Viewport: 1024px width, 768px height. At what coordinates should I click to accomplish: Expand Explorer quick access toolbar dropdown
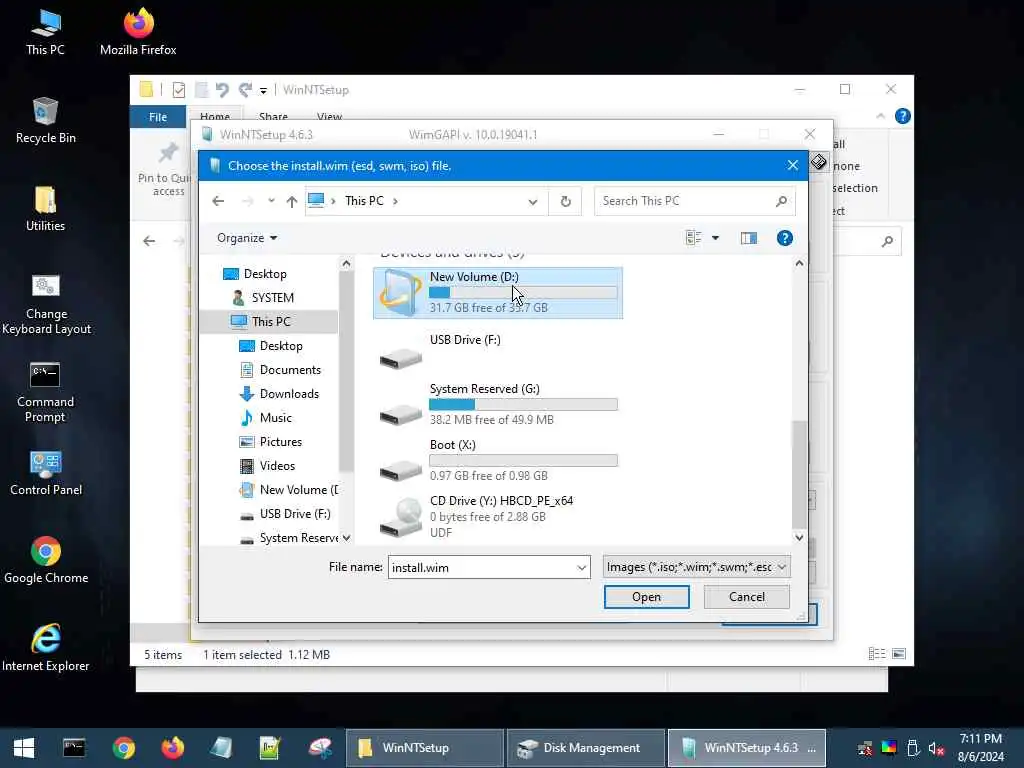point(263,90)
